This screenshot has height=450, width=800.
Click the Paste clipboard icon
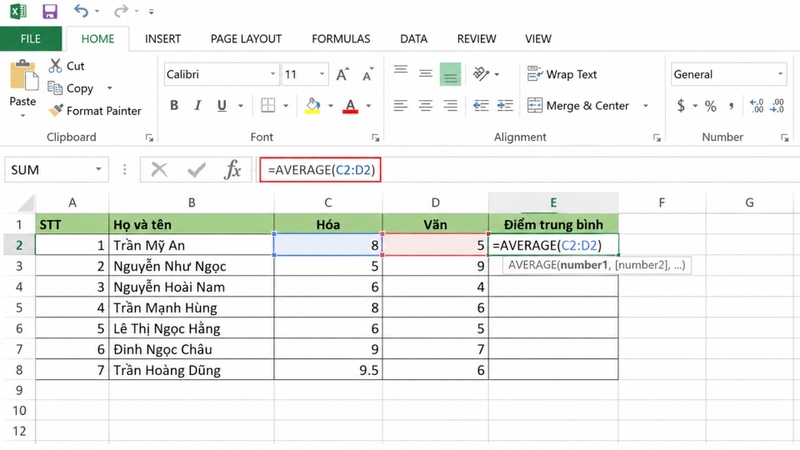point(23,76)
